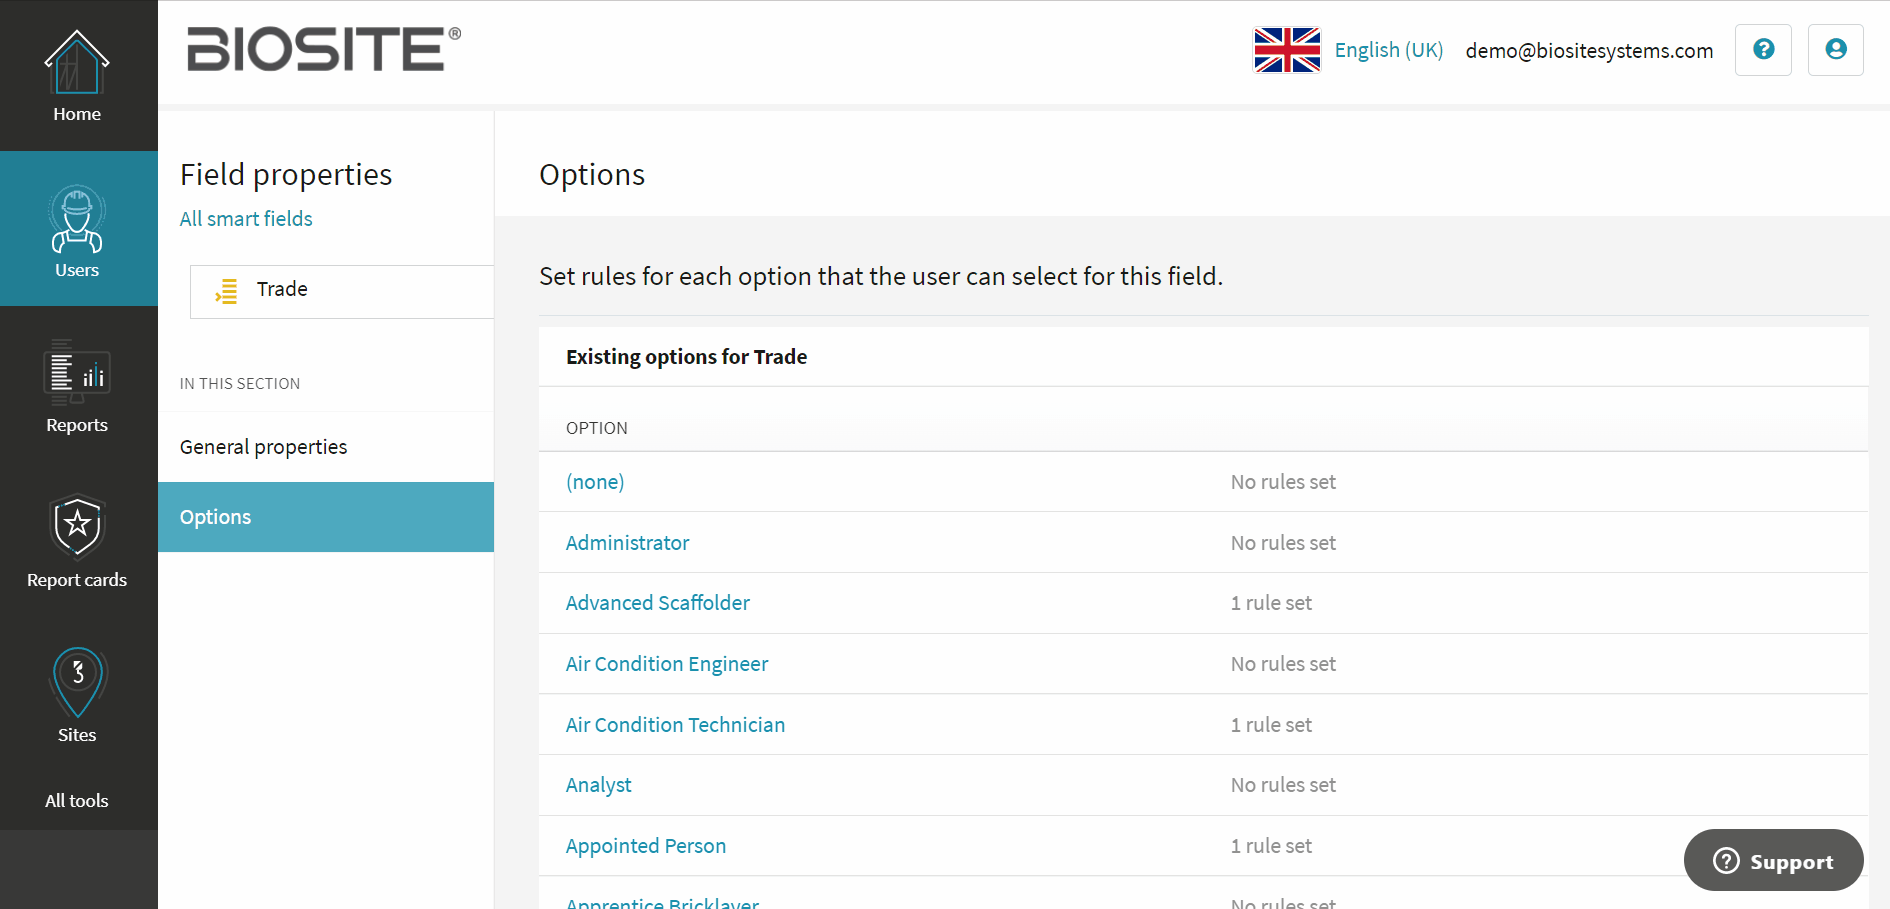
Task: Open the user account profile icon
Action: coord(1835,50)
